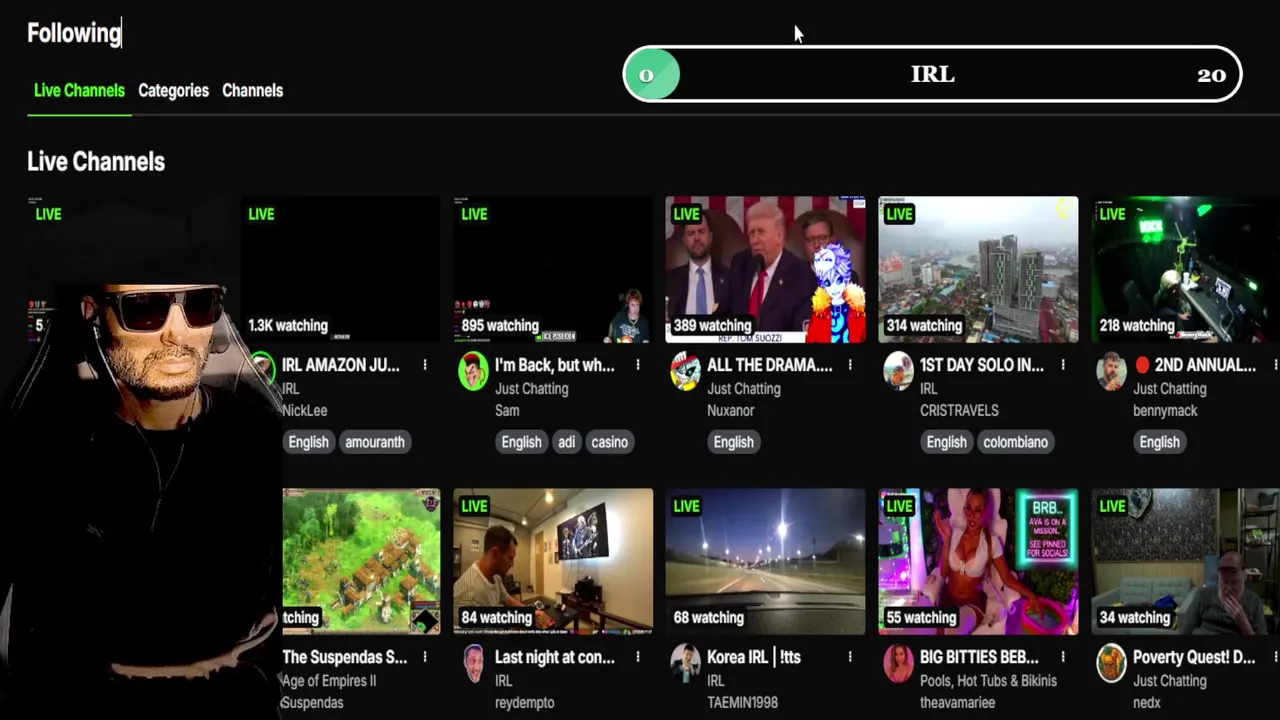Open stream title Korea IRL | !tts
The width and height of the screenshot is (1280, 720).
click(754, 657)
